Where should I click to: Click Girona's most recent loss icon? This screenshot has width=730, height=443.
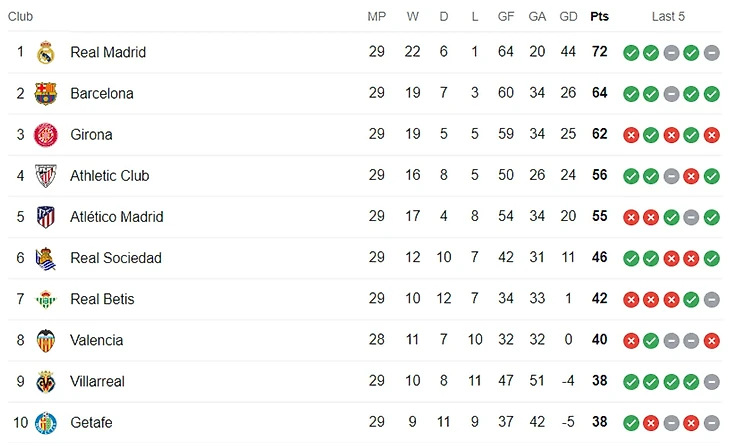point(711,135)
